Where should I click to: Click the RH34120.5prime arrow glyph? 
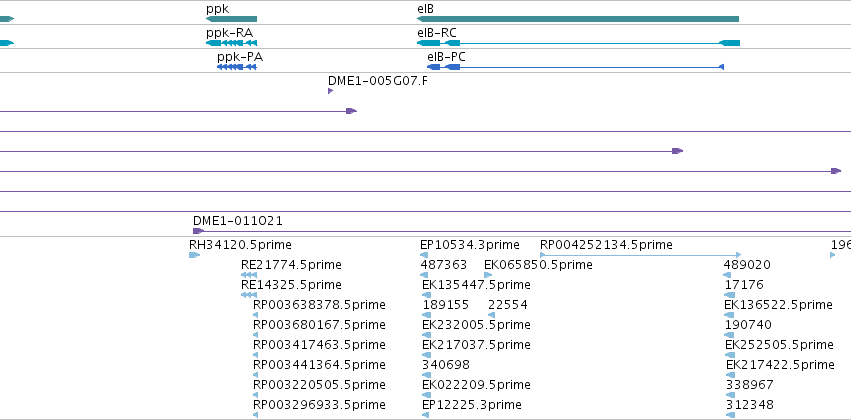pyautogui.click(x=194, y=255)
